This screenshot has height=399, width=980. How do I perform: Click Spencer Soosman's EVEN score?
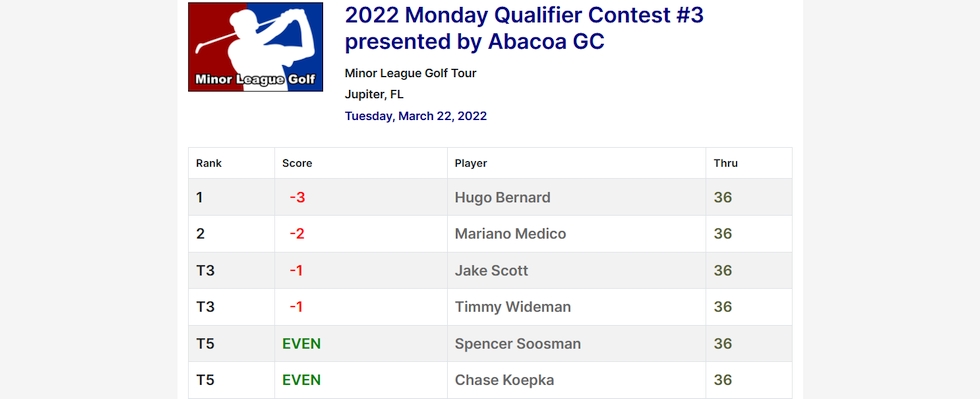pos(301,344)
